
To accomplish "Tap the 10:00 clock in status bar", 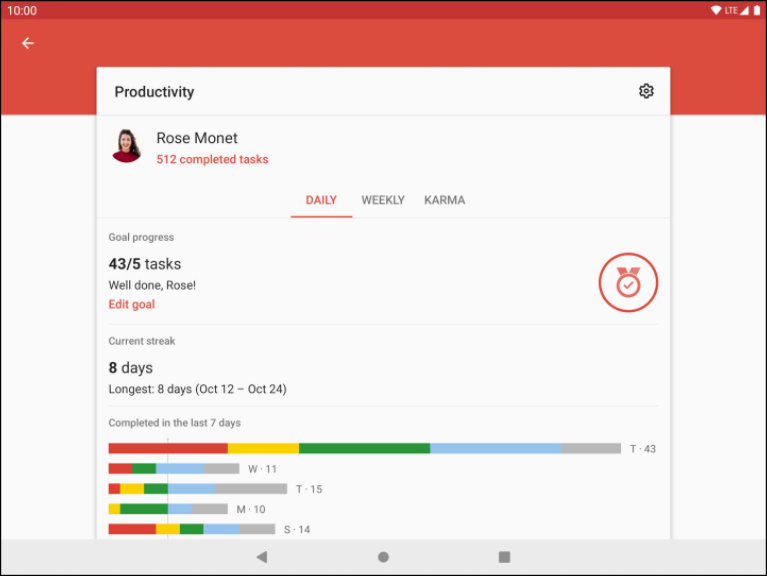I will point(22,10).
